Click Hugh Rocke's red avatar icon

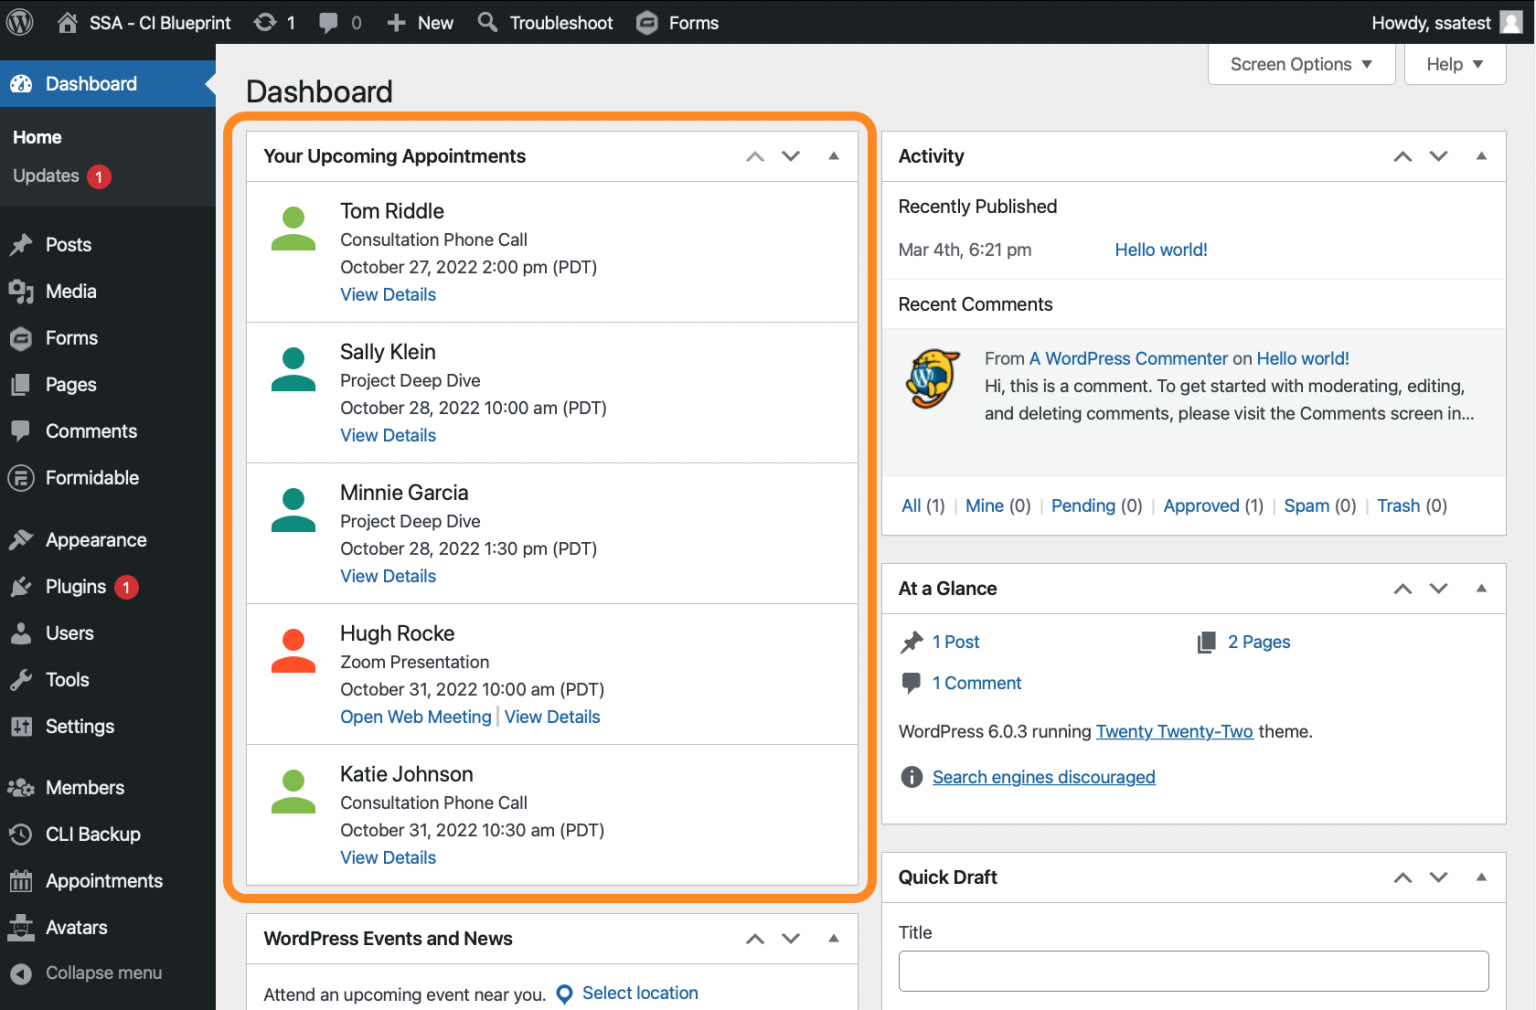click(x=293, y=651)
